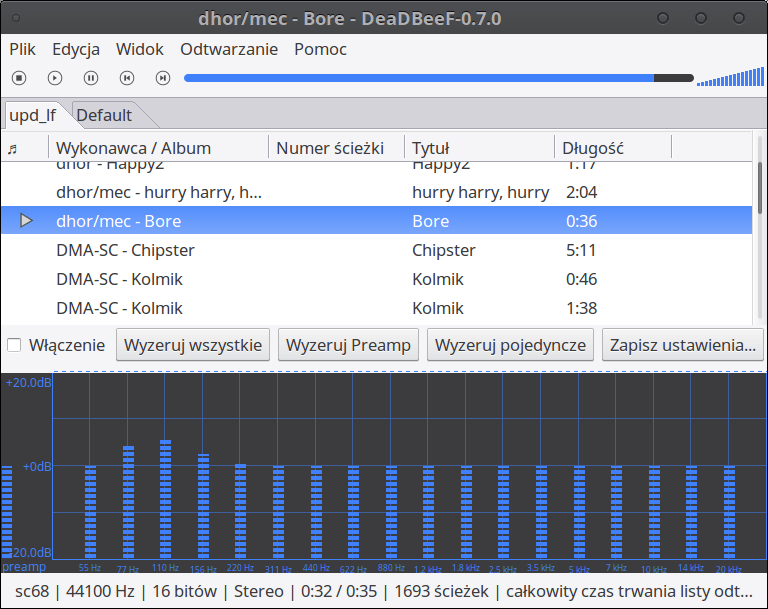The image size is (768, 609).
Task: Click the play button in toolbar
Action: click(x=55, y=78)
